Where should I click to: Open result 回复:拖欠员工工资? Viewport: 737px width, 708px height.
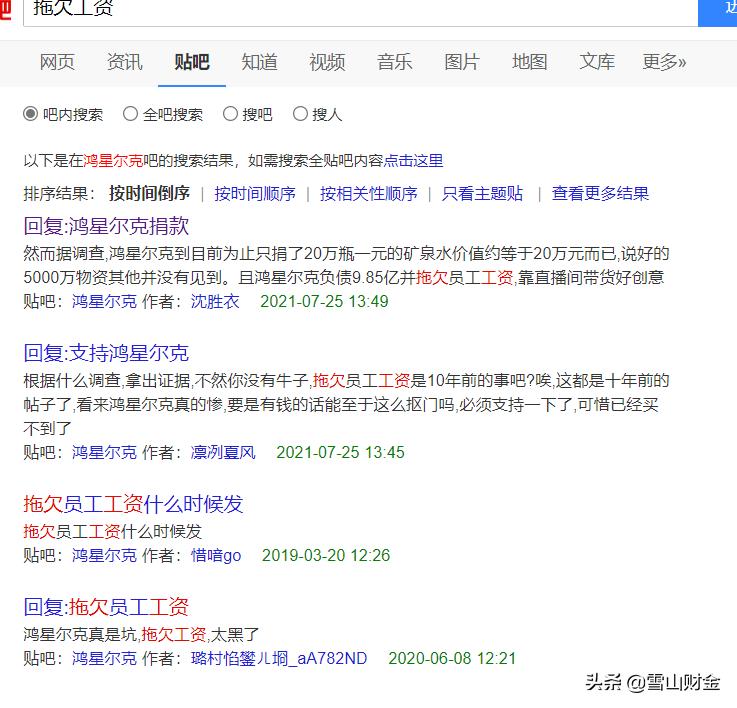point(106,607)
